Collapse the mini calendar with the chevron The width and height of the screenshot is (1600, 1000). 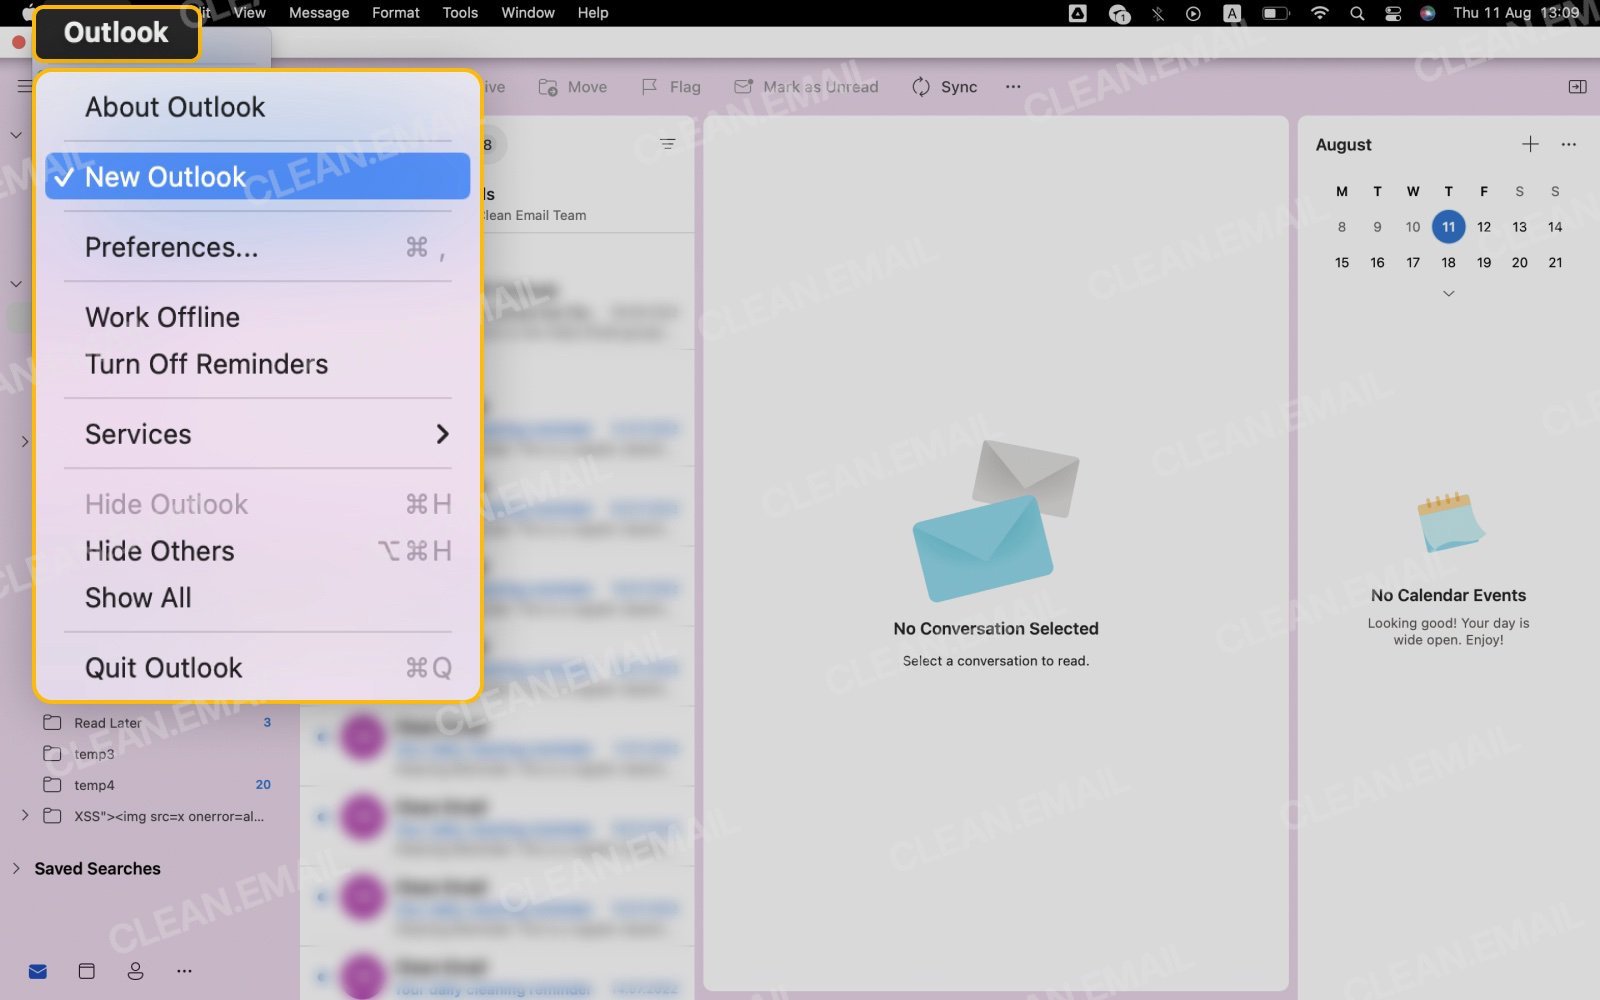tap(1448, 292)
